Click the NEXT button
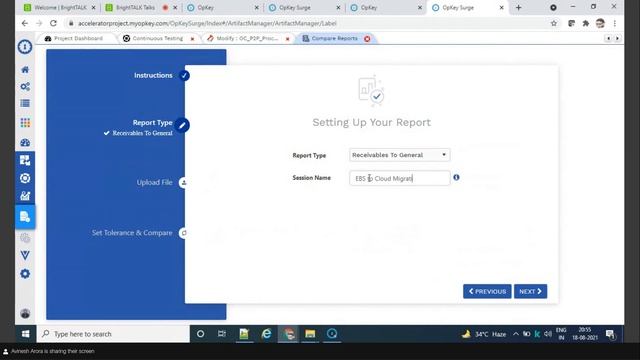 click(x=530, y=291)
